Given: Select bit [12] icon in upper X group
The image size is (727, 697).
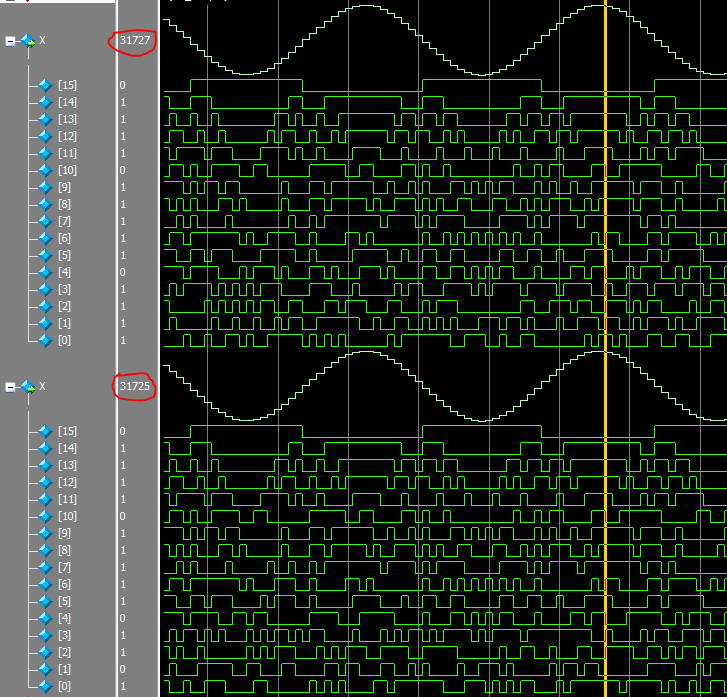Looking at the screenshot, I should (45, 136).
